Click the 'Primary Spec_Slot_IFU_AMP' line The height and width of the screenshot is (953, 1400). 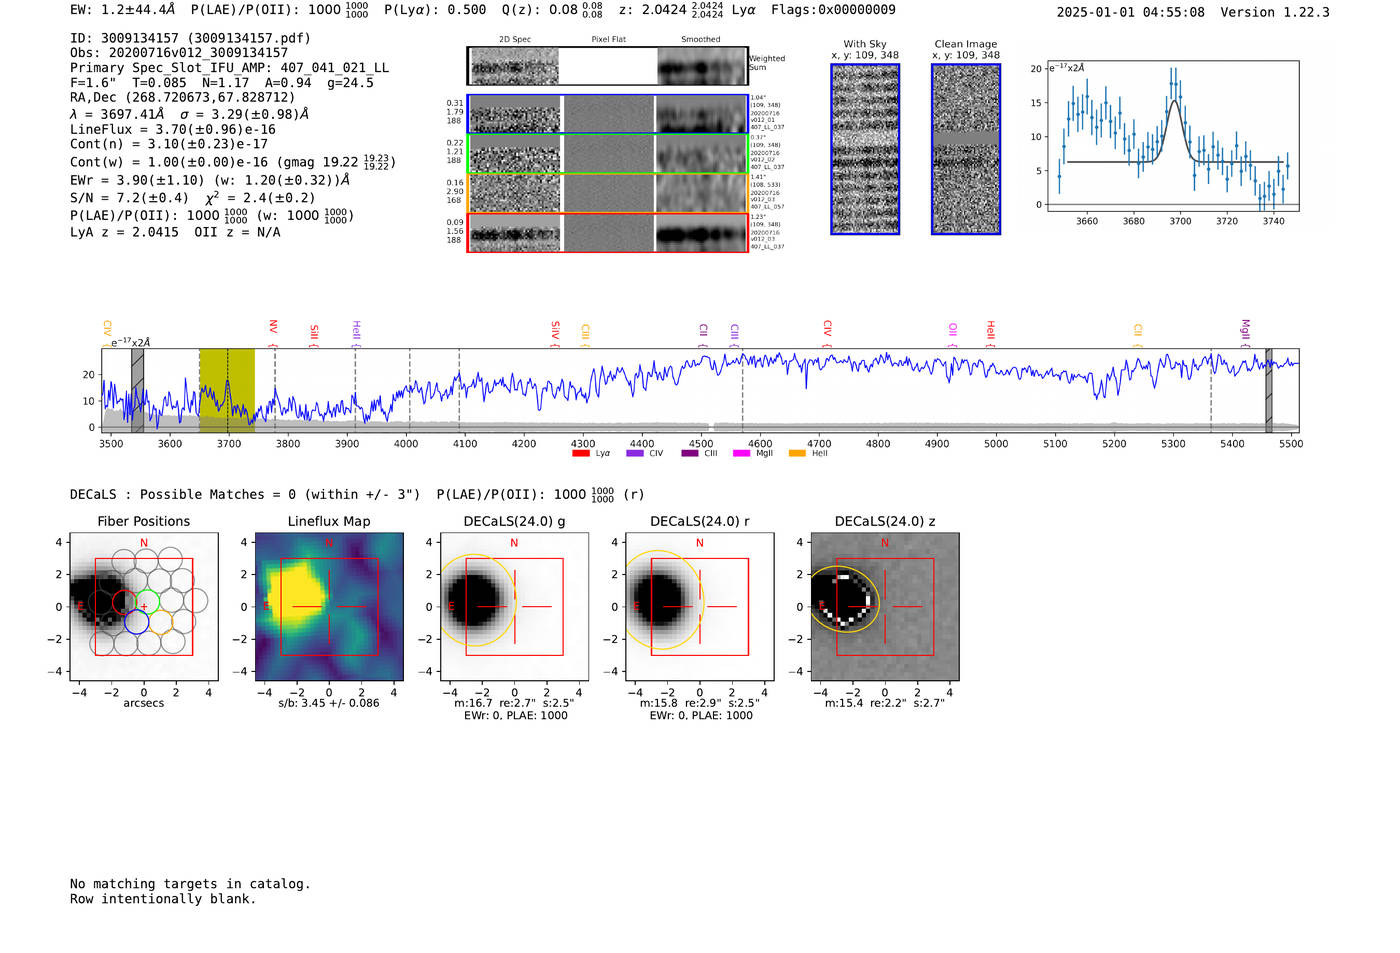point(230,68)
